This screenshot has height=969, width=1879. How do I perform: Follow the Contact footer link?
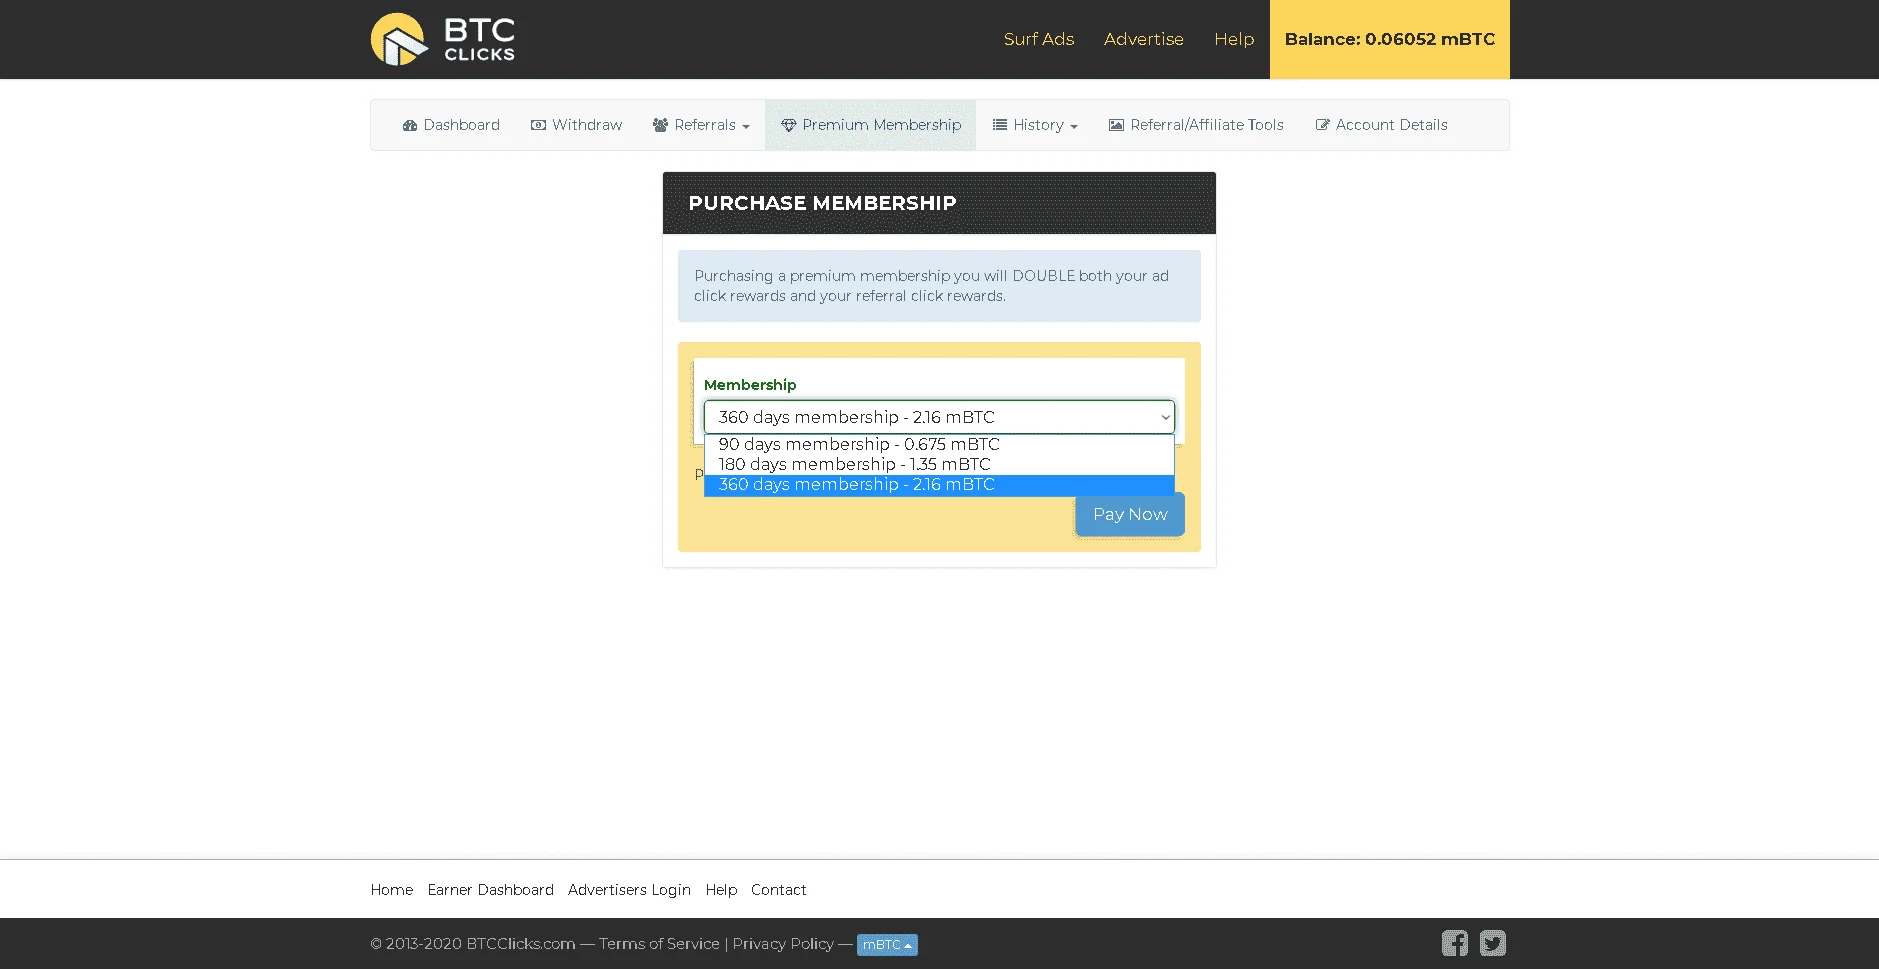click(x=779, y=889)
